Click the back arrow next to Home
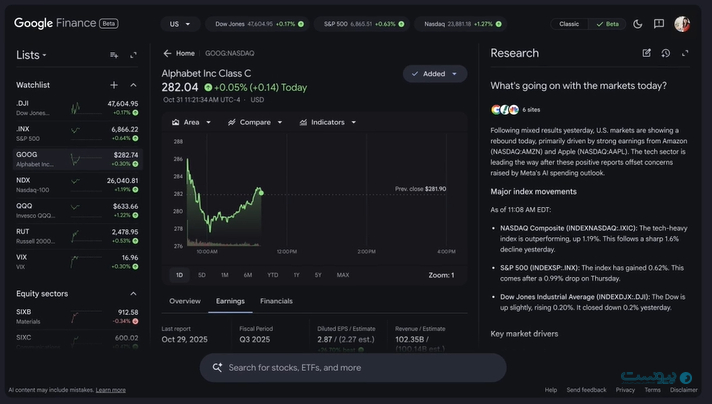The image size is (712, 404). point(168,53)
